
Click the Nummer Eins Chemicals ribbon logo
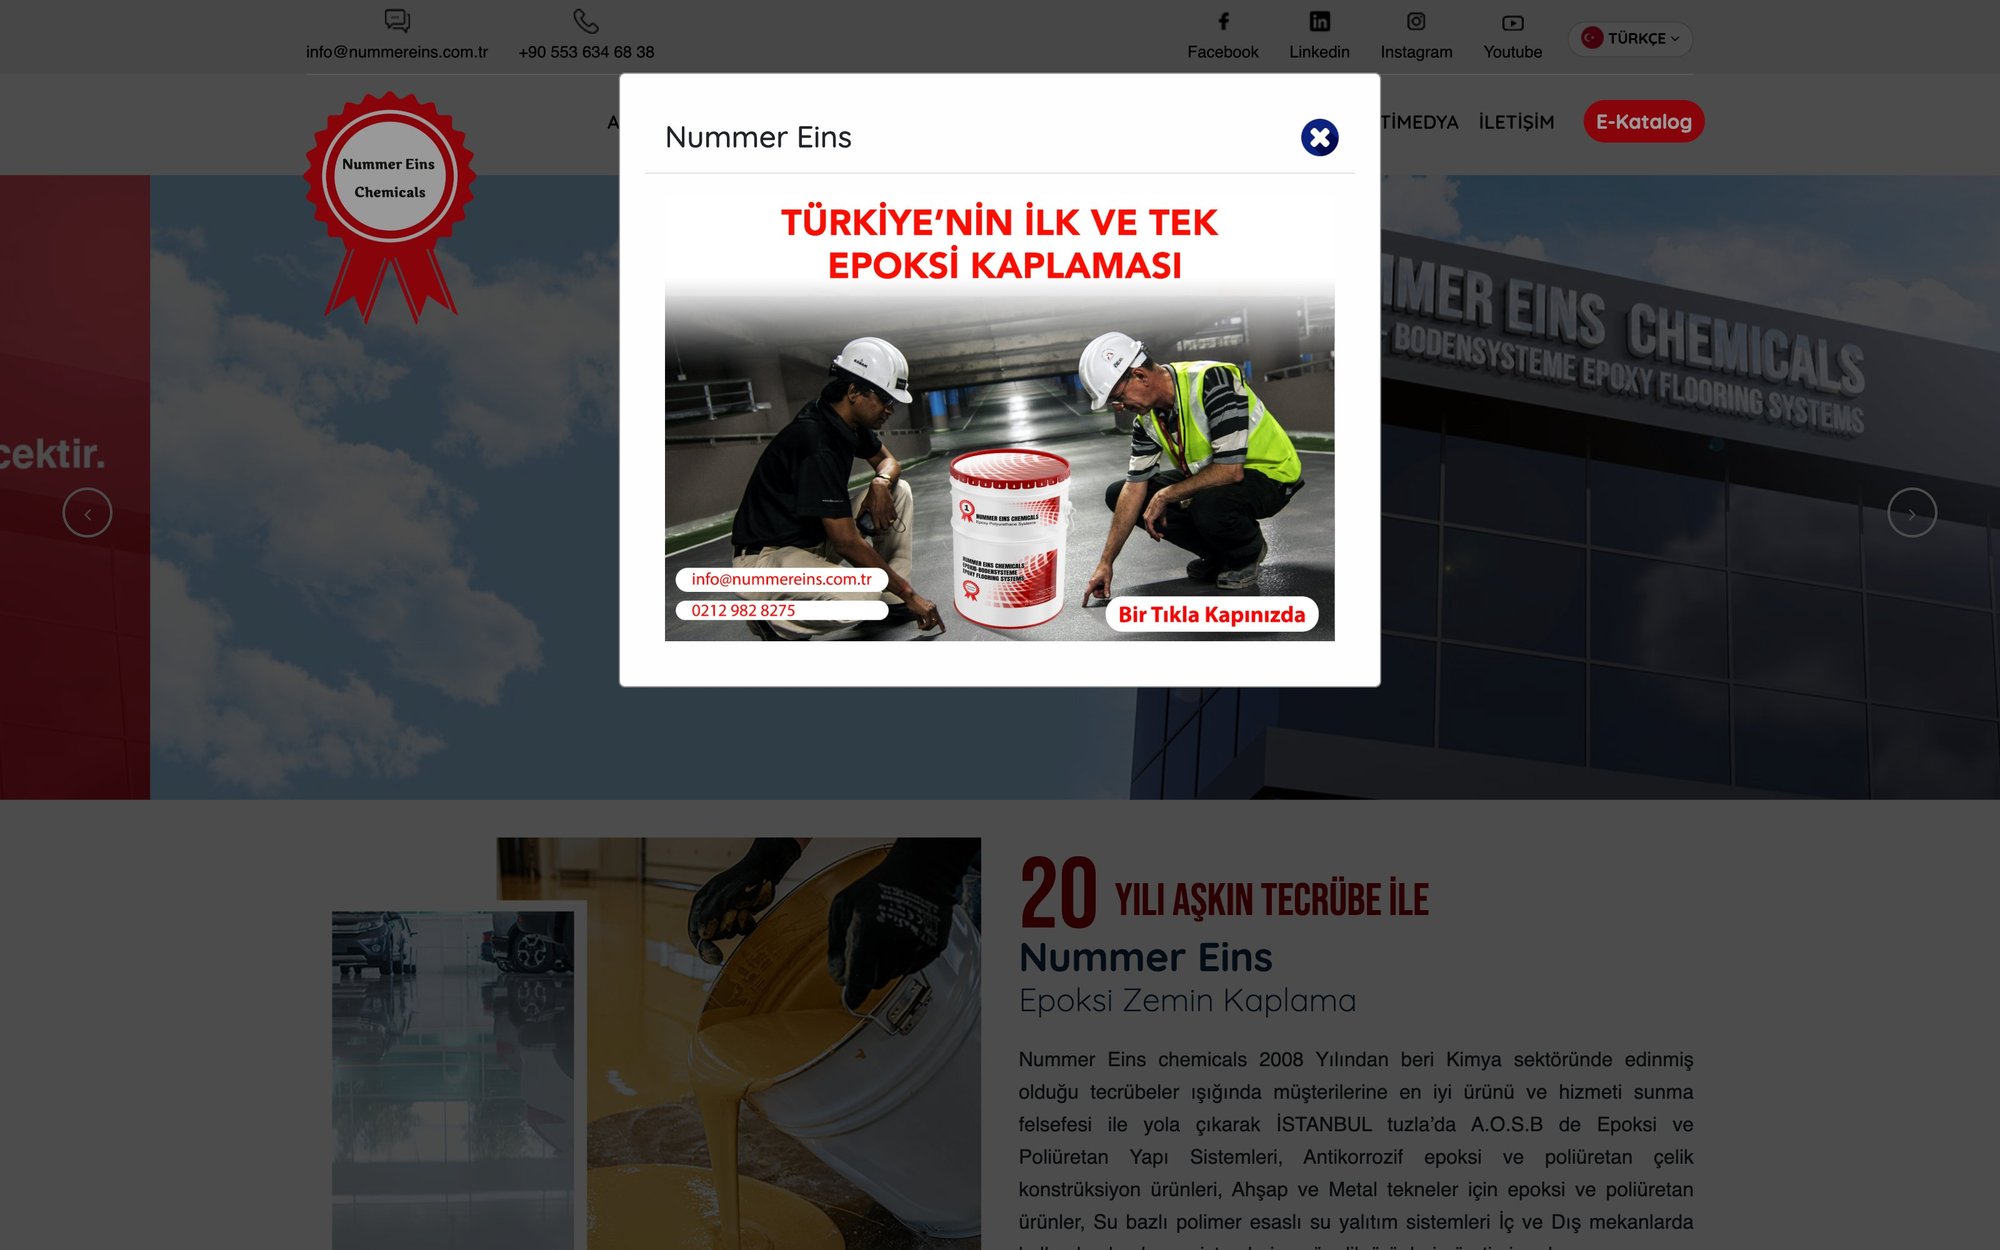390,207
